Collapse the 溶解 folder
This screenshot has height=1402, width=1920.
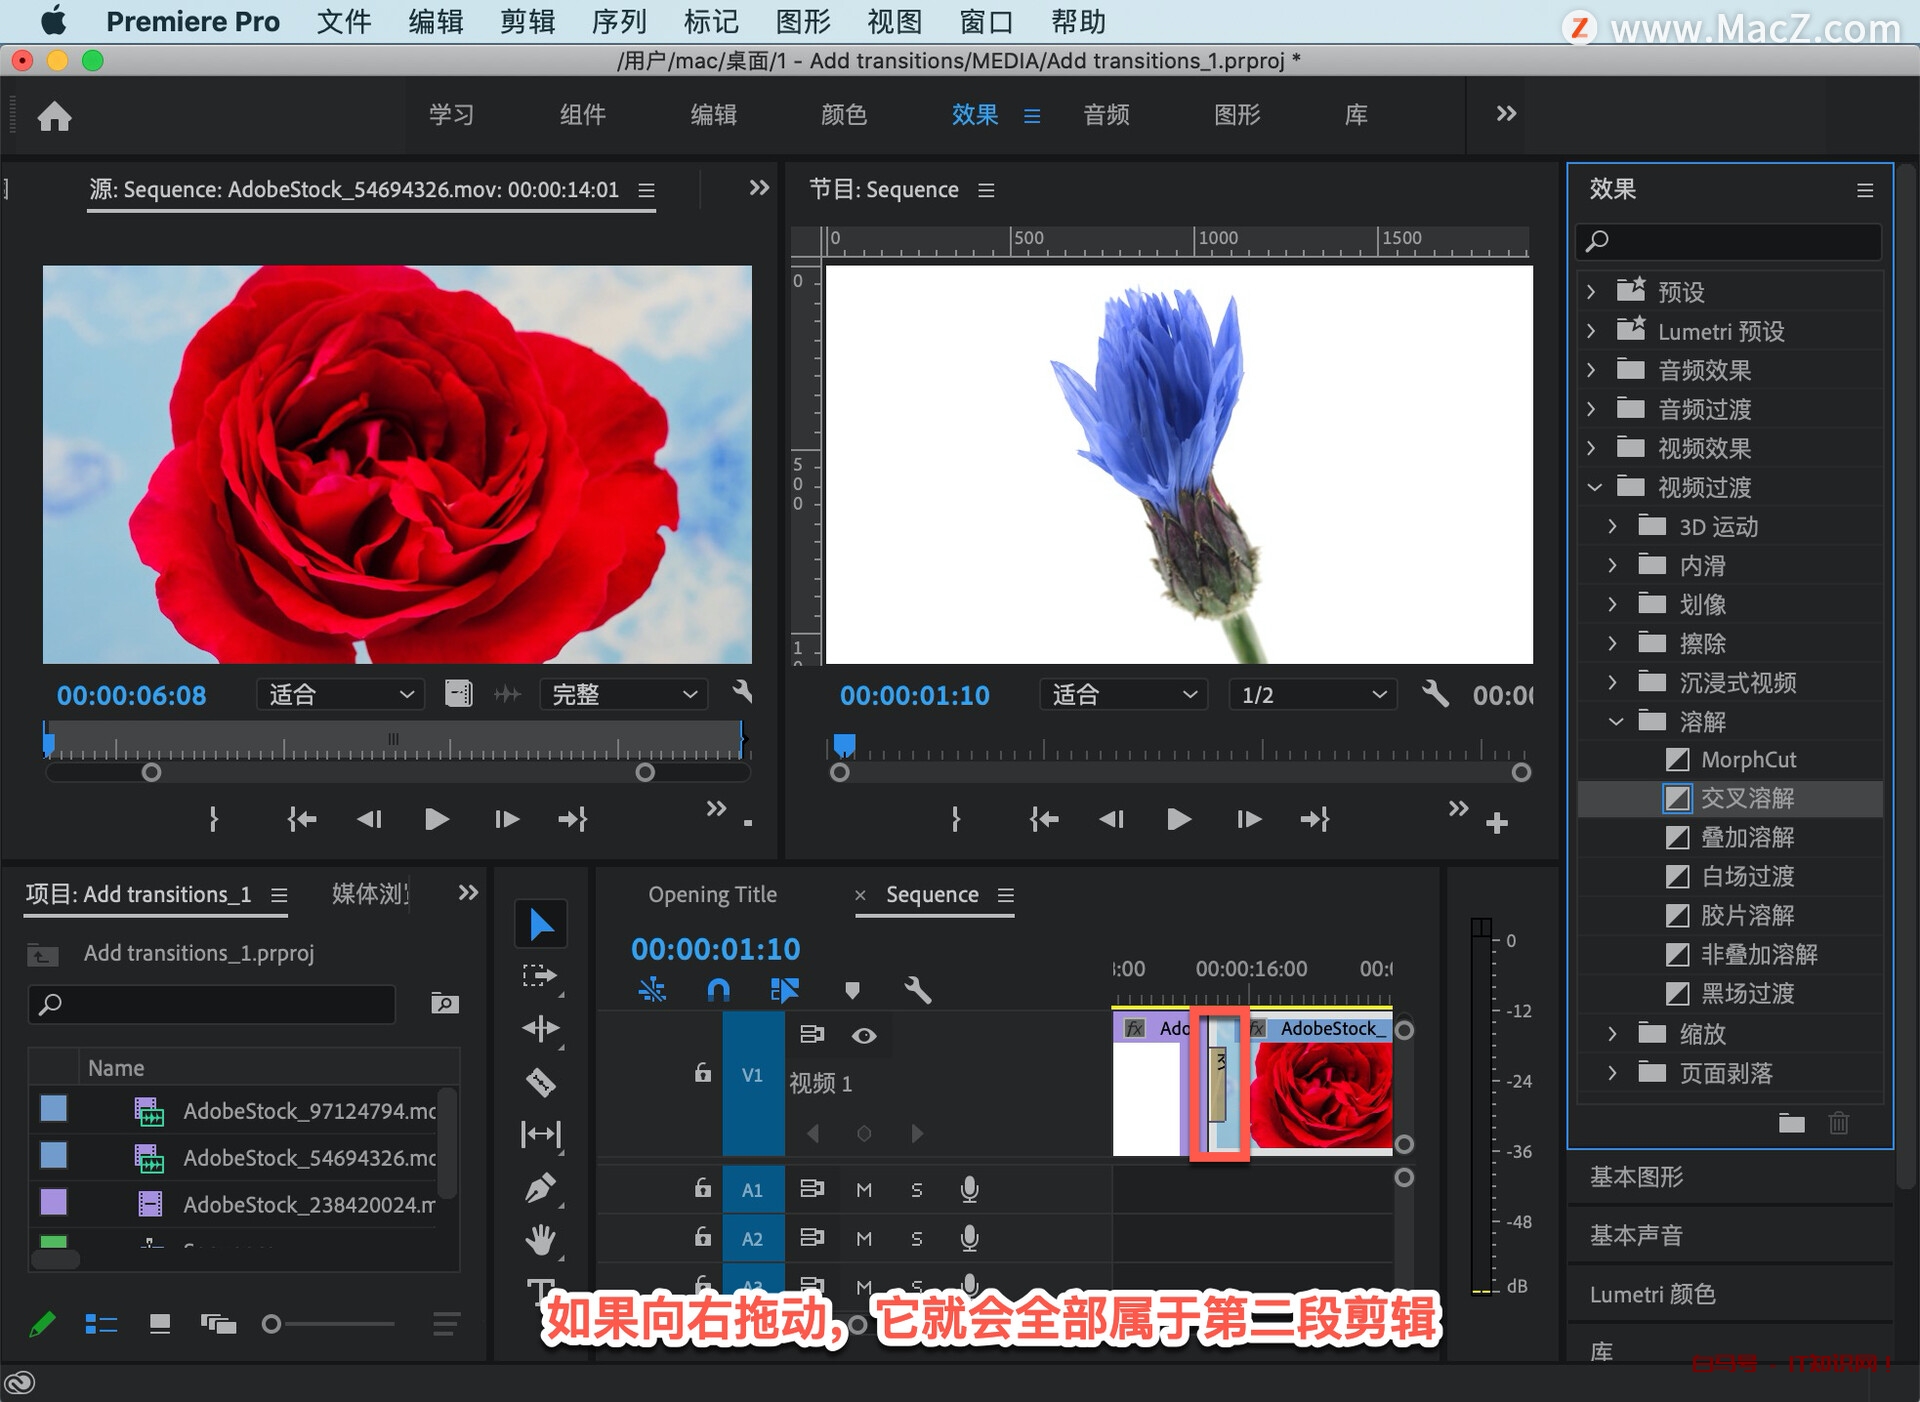(1615, 721)
